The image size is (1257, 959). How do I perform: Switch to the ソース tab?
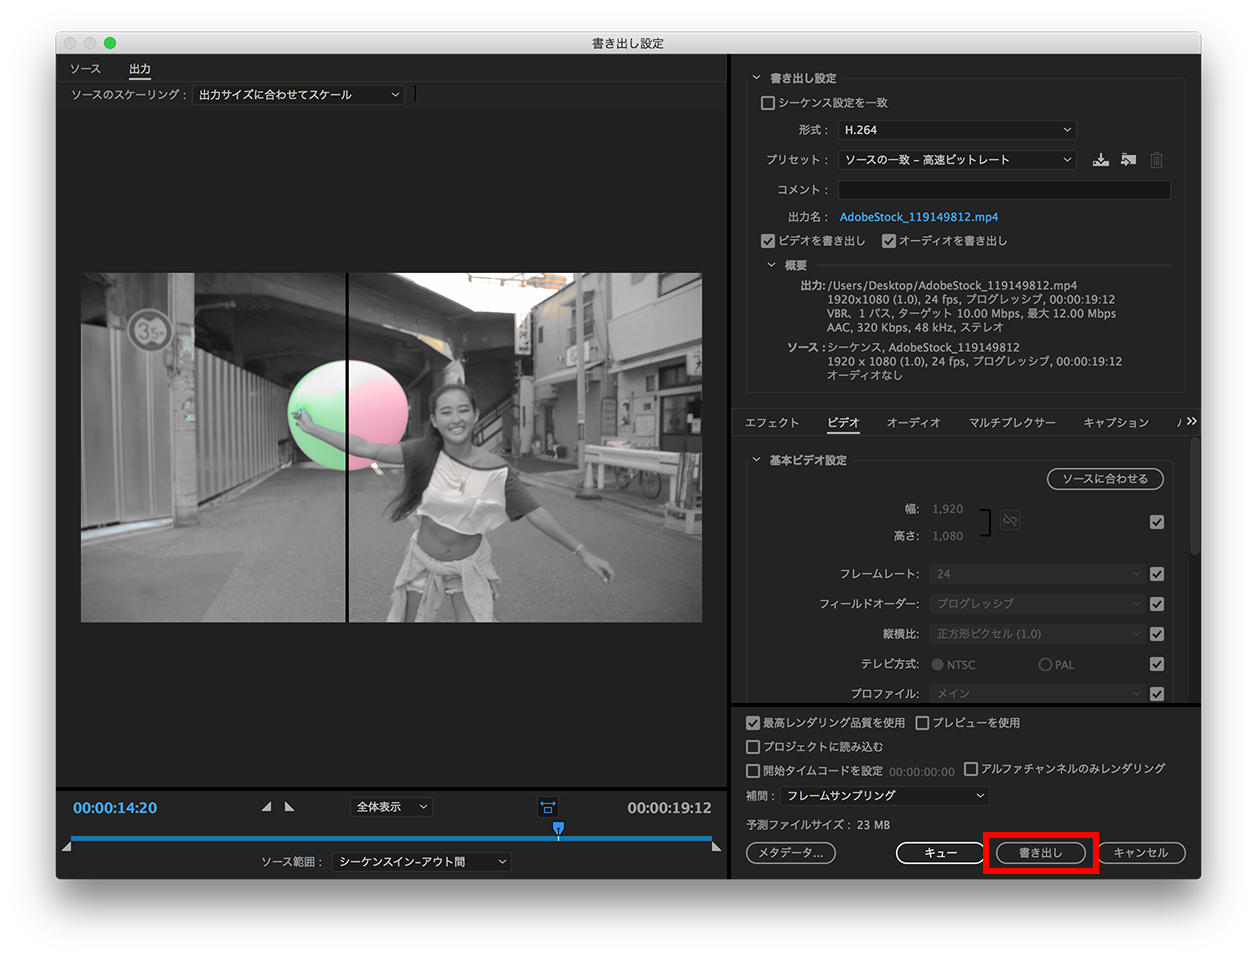pos(85,69)
